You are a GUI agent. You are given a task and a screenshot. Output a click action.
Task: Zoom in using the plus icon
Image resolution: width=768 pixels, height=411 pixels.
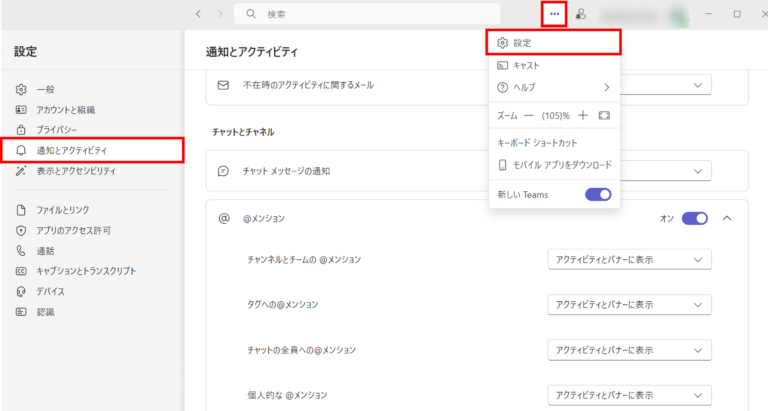(x=583, y=115)
